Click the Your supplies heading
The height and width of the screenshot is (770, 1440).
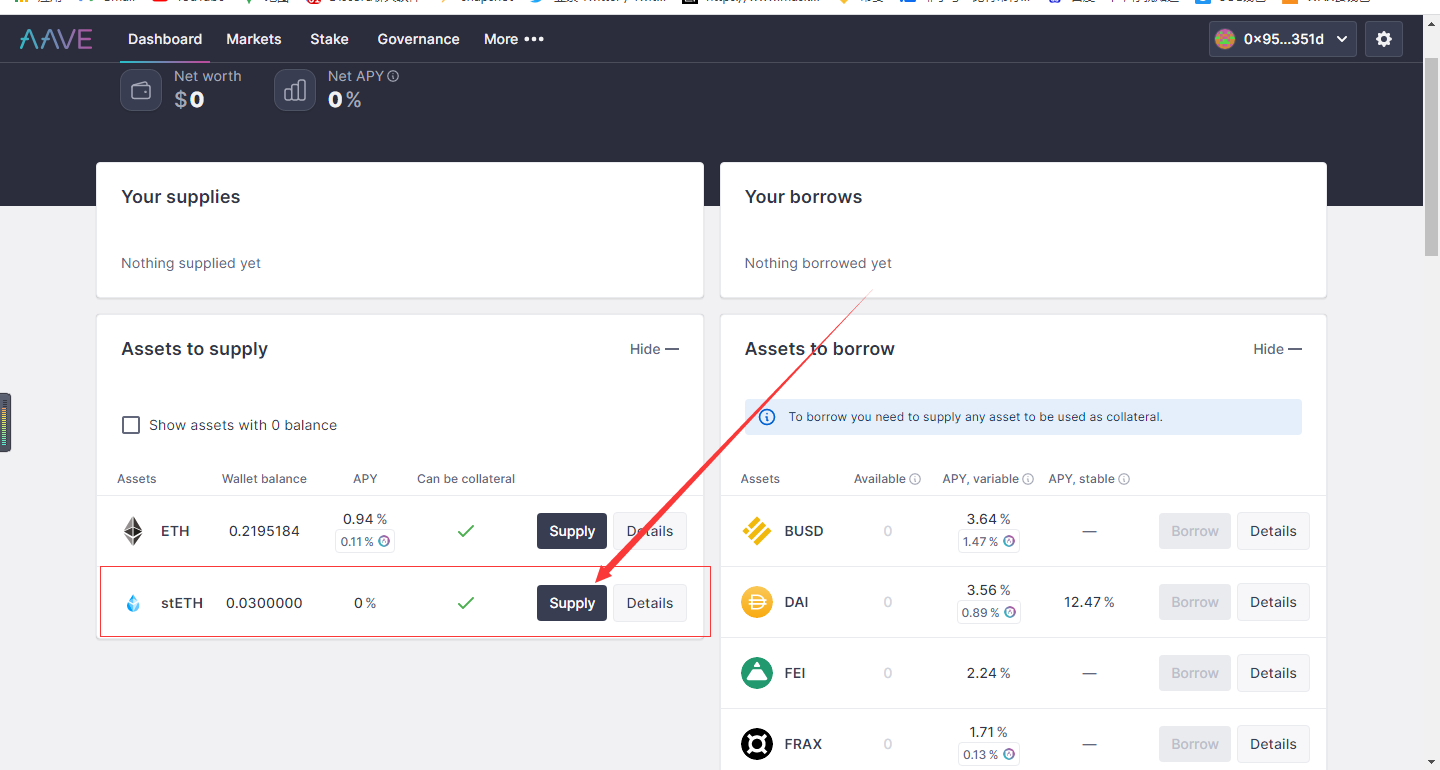click(181, 197)
